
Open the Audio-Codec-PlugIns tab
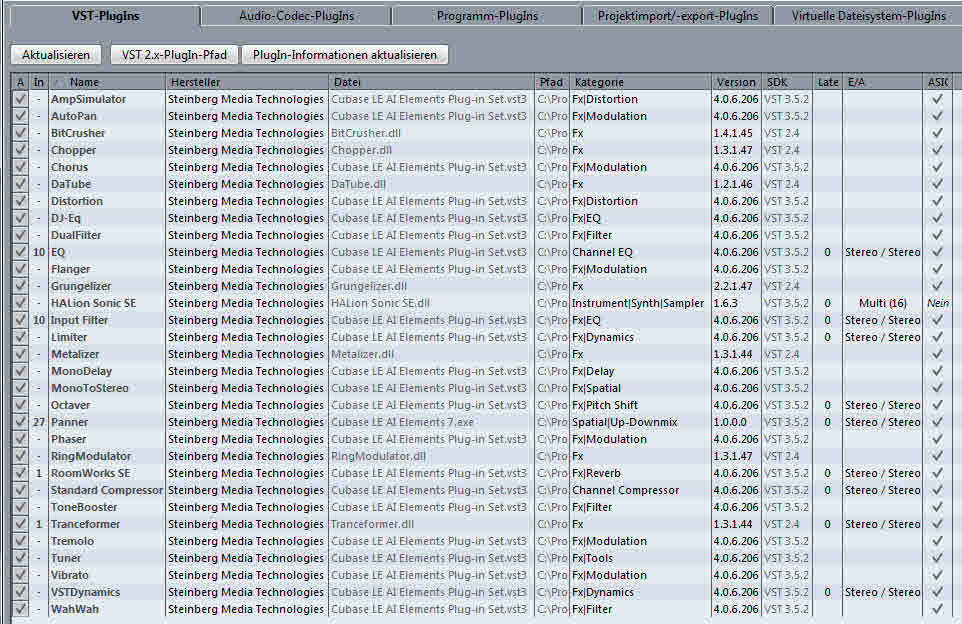point(296,16)
